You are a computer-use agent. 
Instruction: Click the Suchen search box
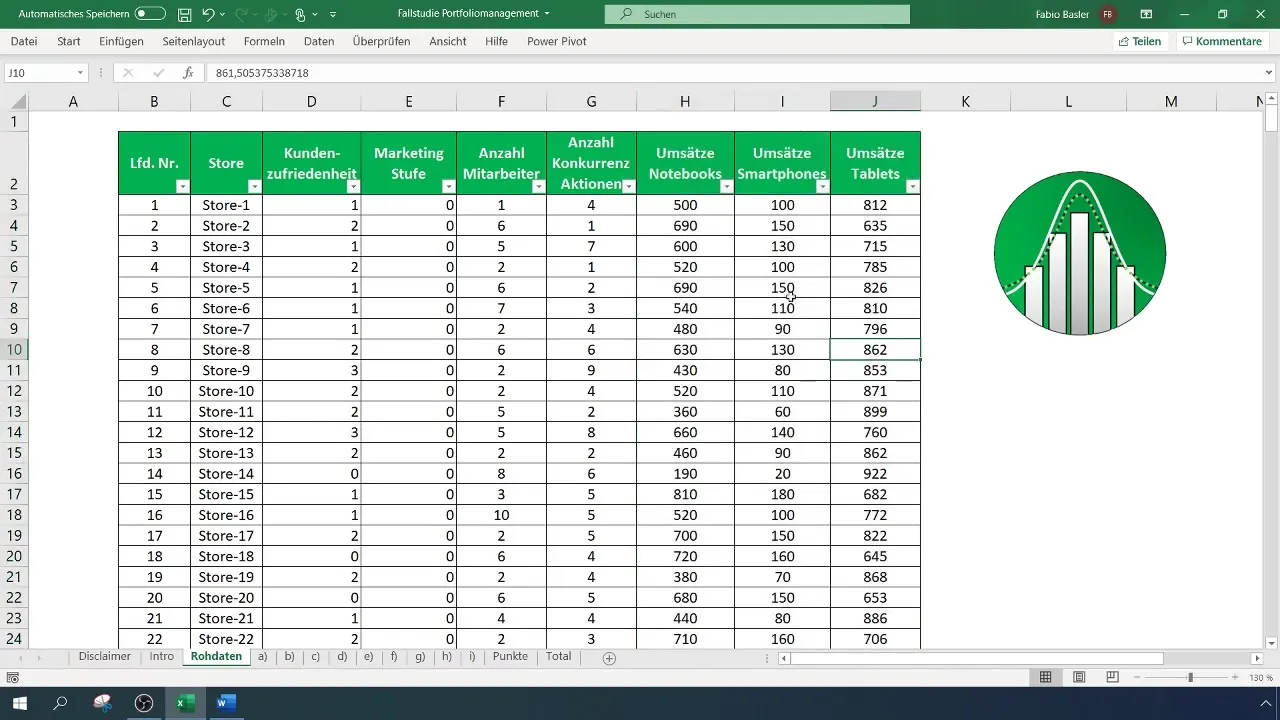[757, 14]
